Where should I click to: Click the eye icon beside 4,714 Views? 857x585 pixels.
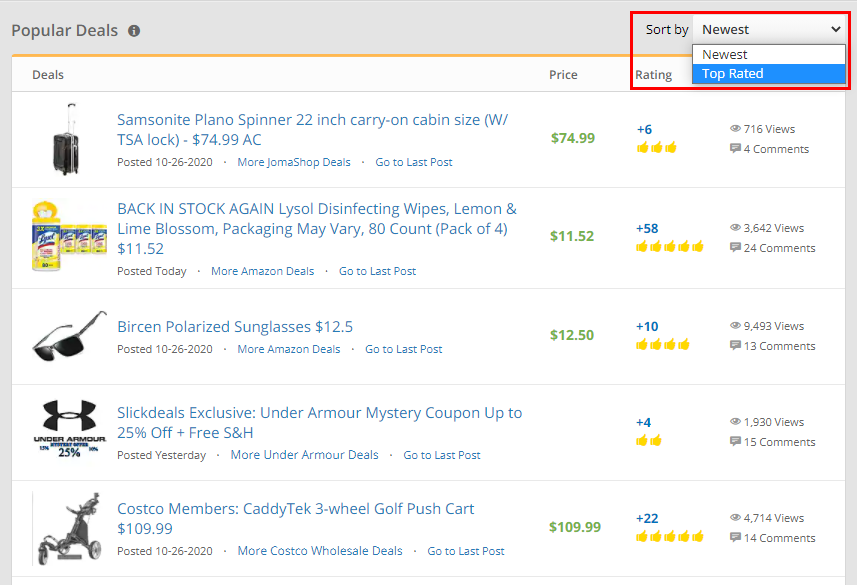[x=735, y=517]
